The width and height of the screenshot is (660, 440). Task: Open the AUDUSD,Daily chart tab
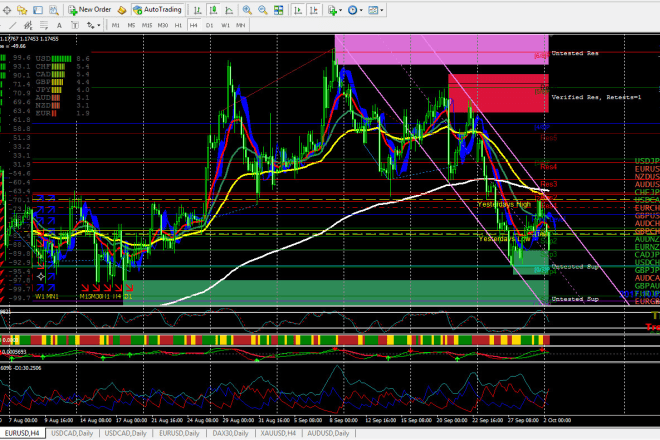328,433
